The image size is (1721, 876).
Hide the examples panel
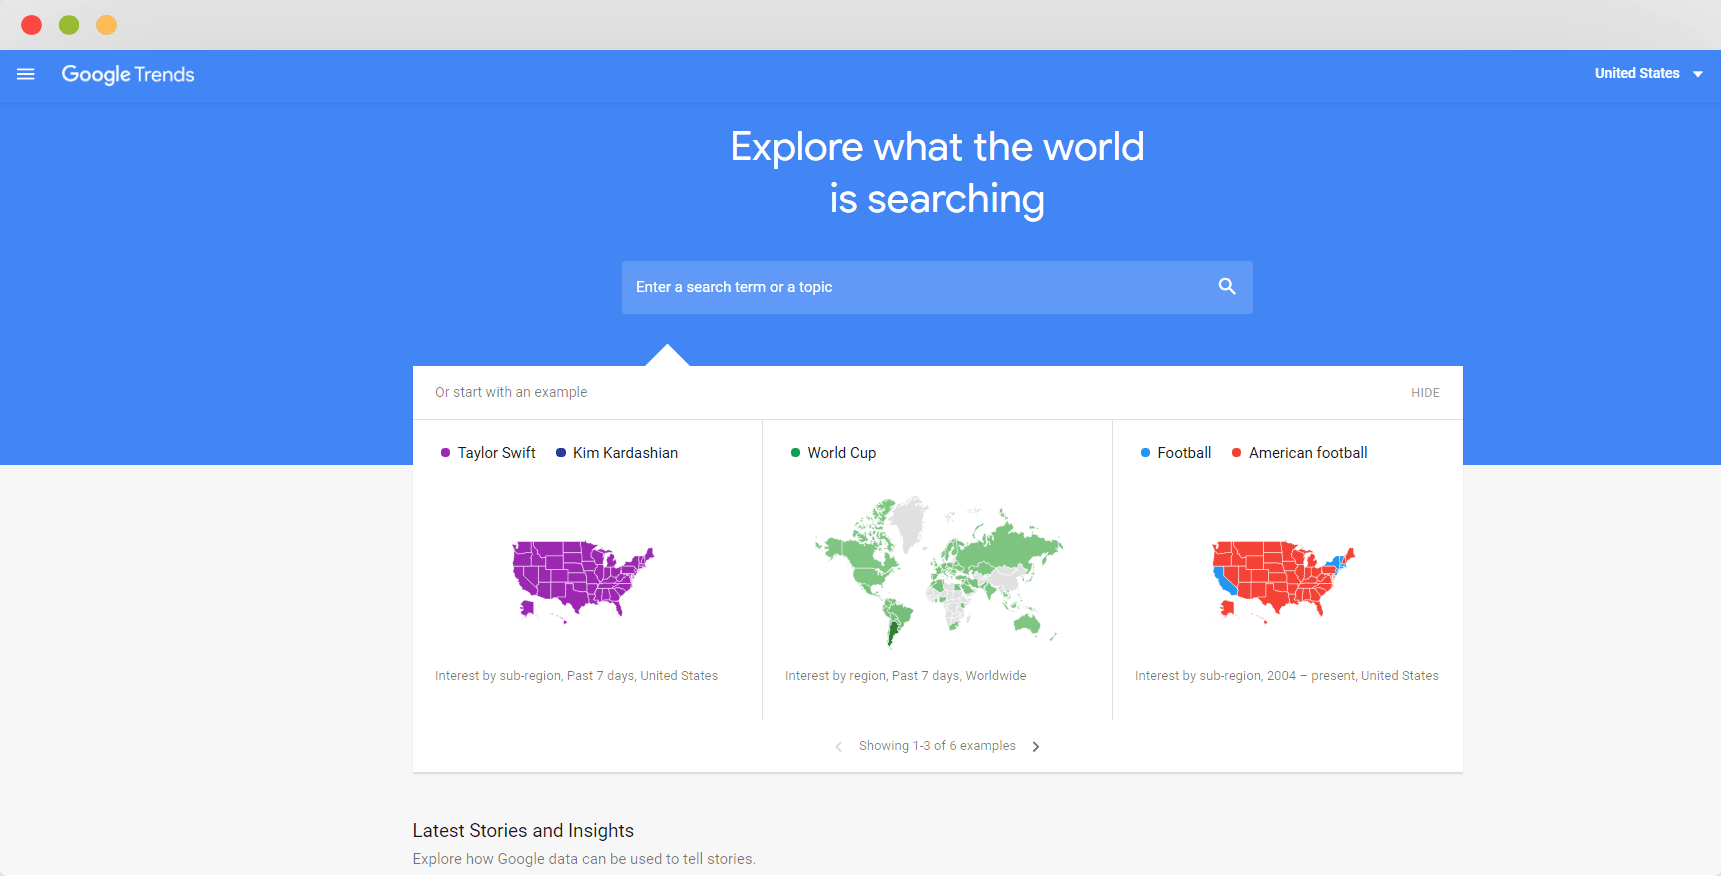[1425, 393]
